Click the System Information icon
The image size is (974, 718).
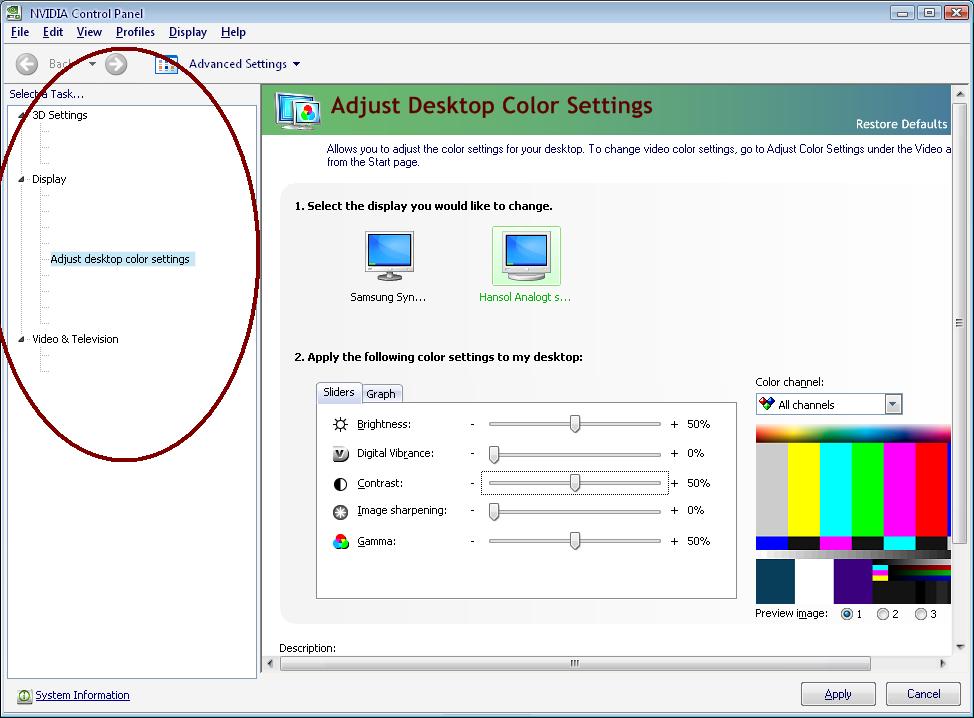(x=24, y=696)
